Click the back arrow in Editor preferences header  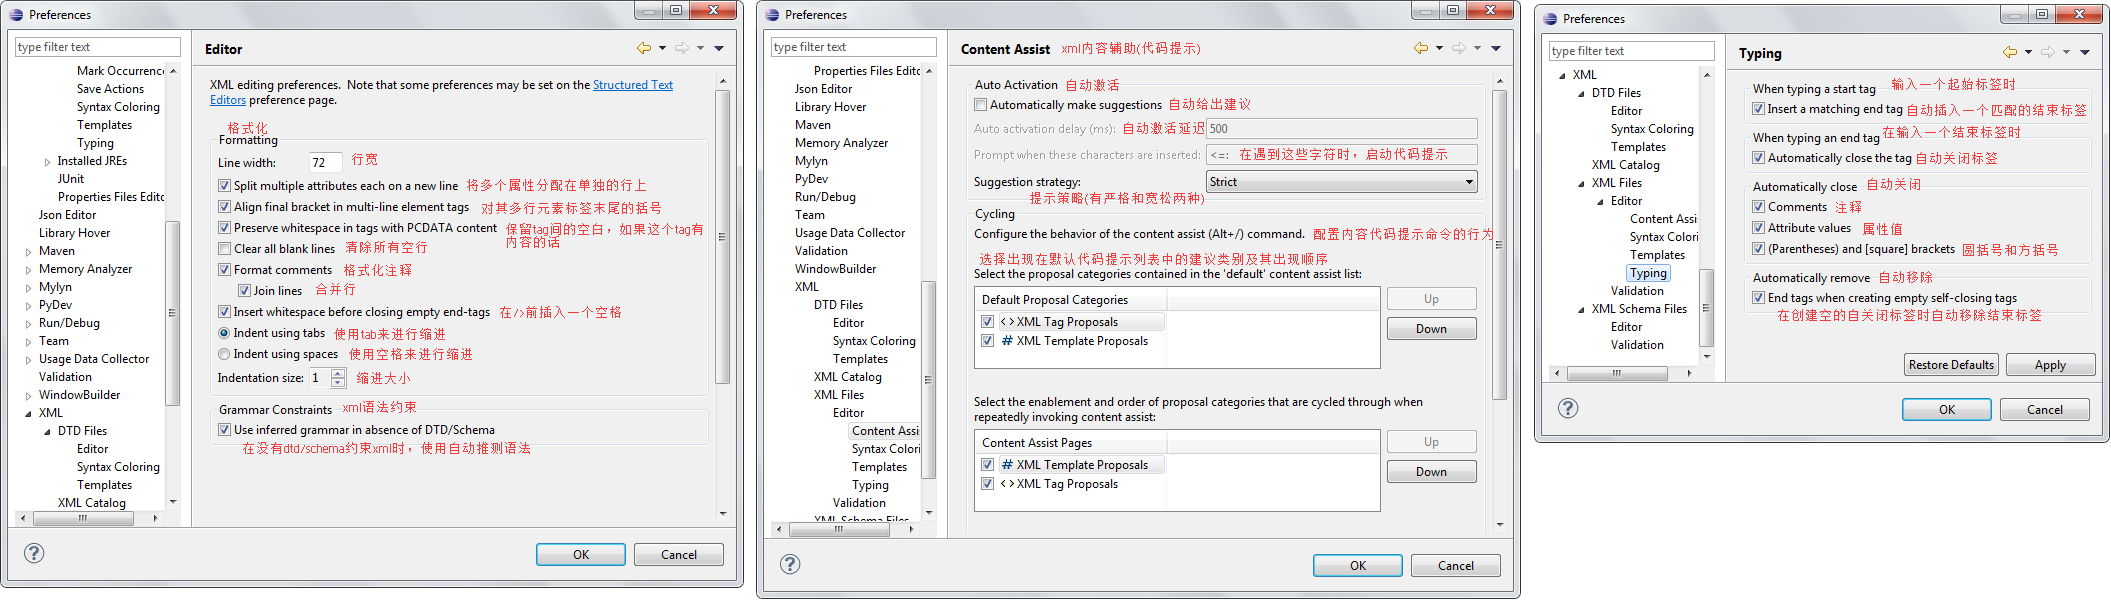[x=643, y=48]
